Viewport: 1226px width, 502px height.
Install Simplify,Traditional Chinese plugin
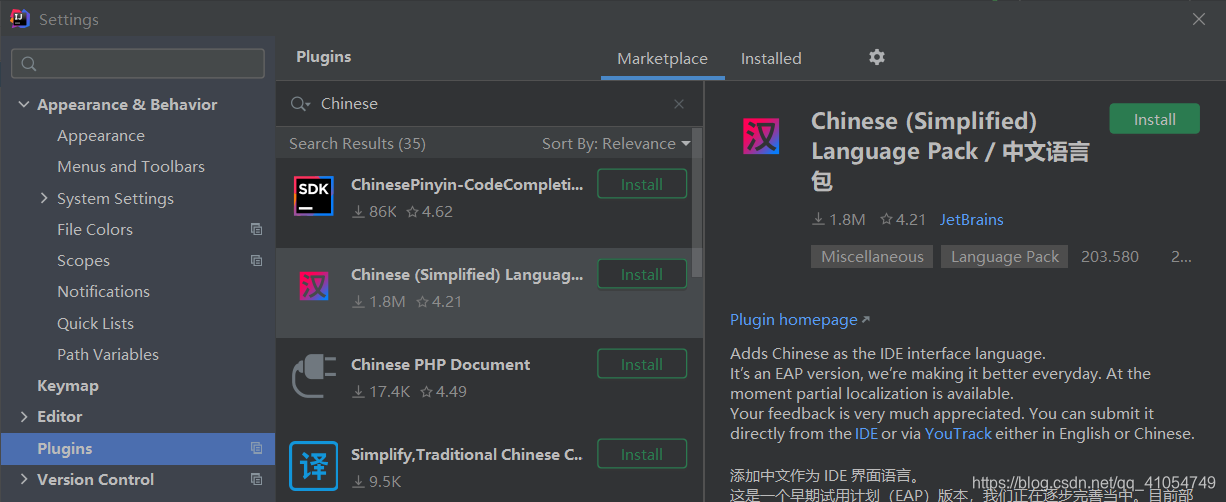pos(642,454)
